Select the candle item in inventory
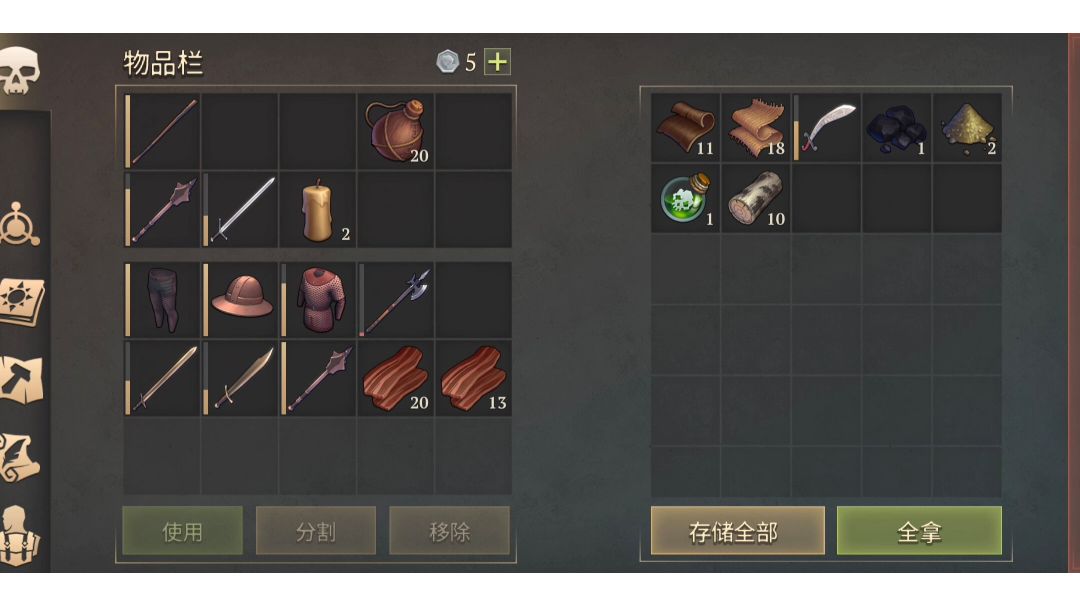The width and height of the screenshot is (1080, 606). tap(318, 209)
